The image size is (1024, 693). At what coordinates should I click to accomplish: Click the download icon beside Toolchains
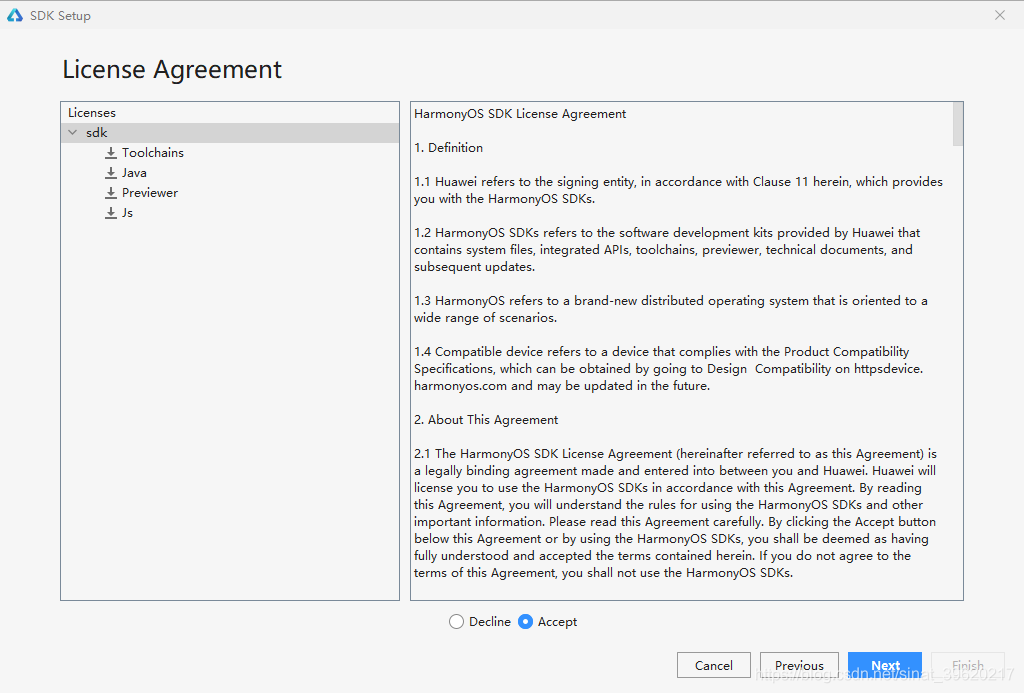pos(111,153)
